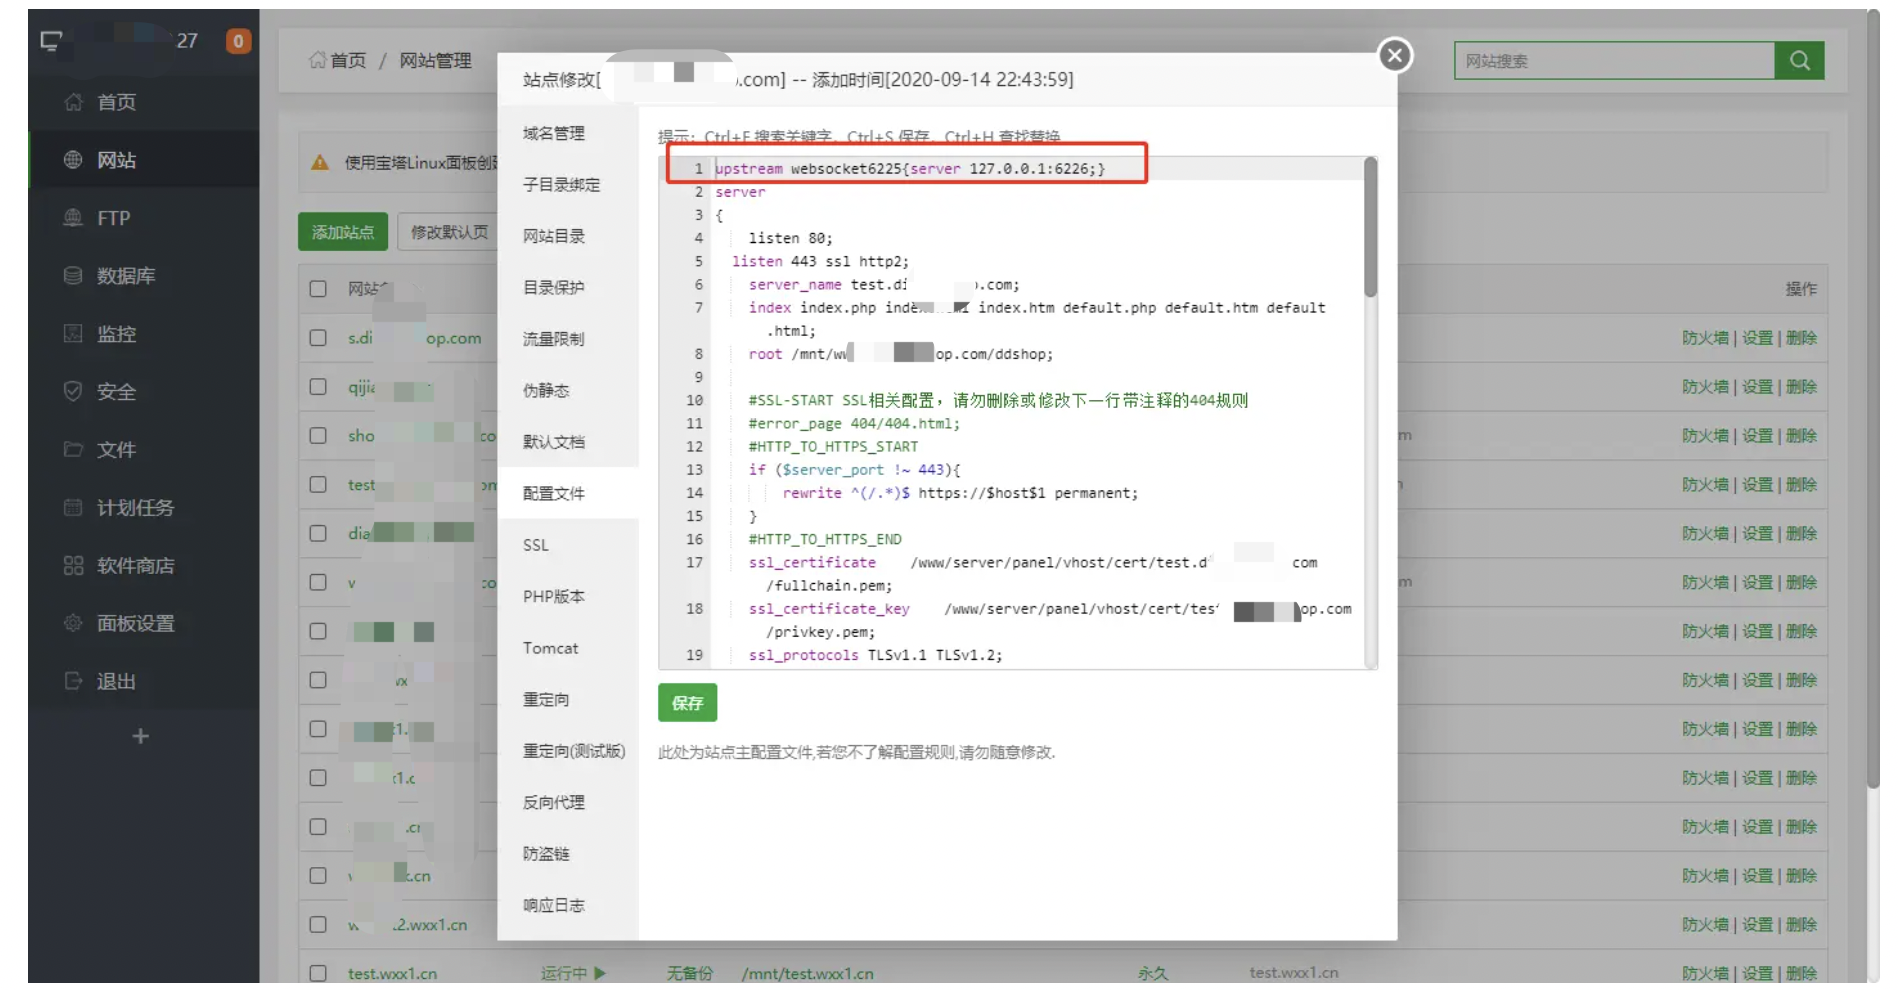Open the test.wxx1.cn site name link

392,974
